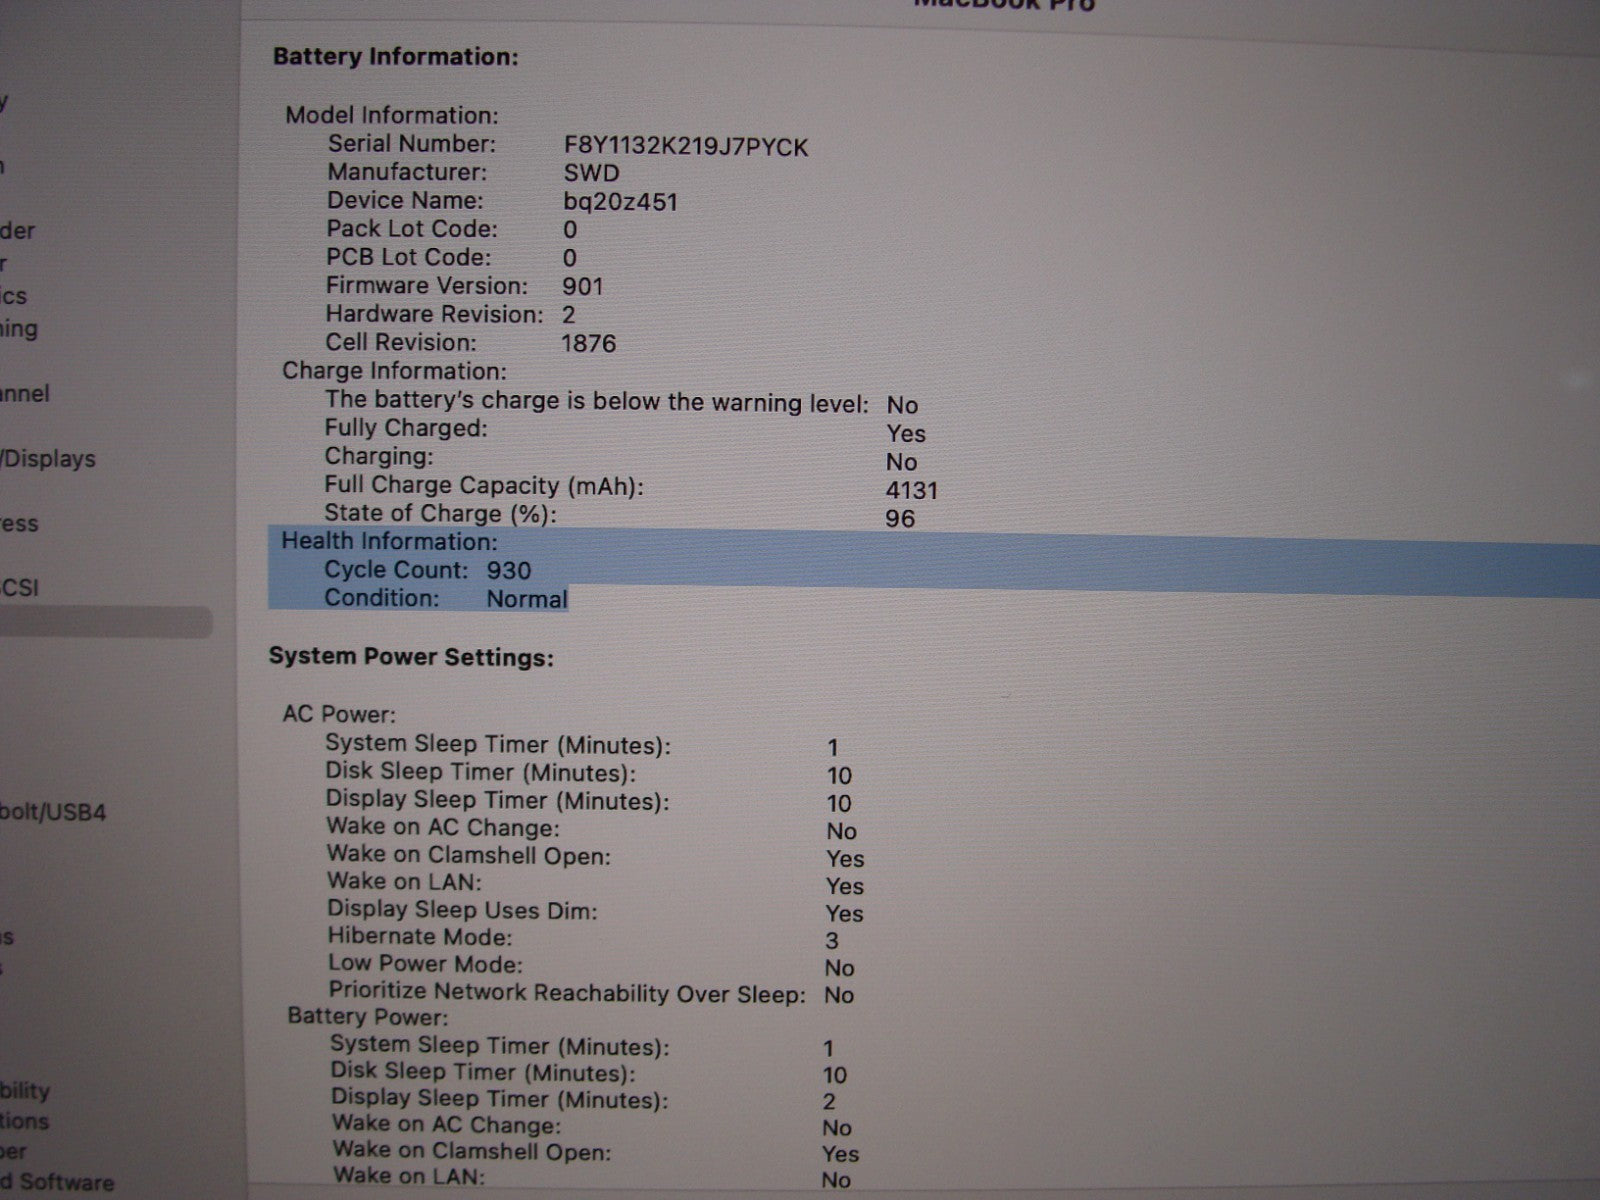This screenshot has width=1600, height=1200.
Task: Click the State of Charge value 96
Action: tap(900, 518)
